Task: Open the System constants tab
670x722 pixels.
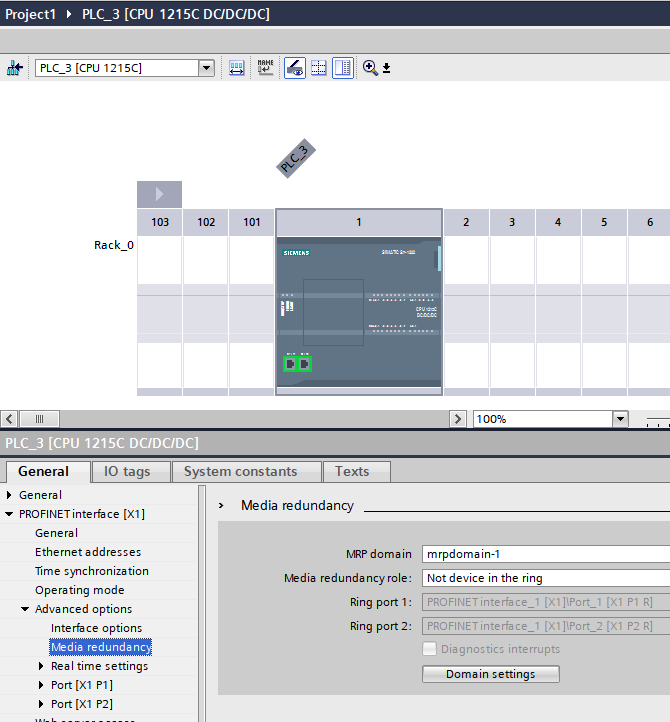Action: coord(240,472)
